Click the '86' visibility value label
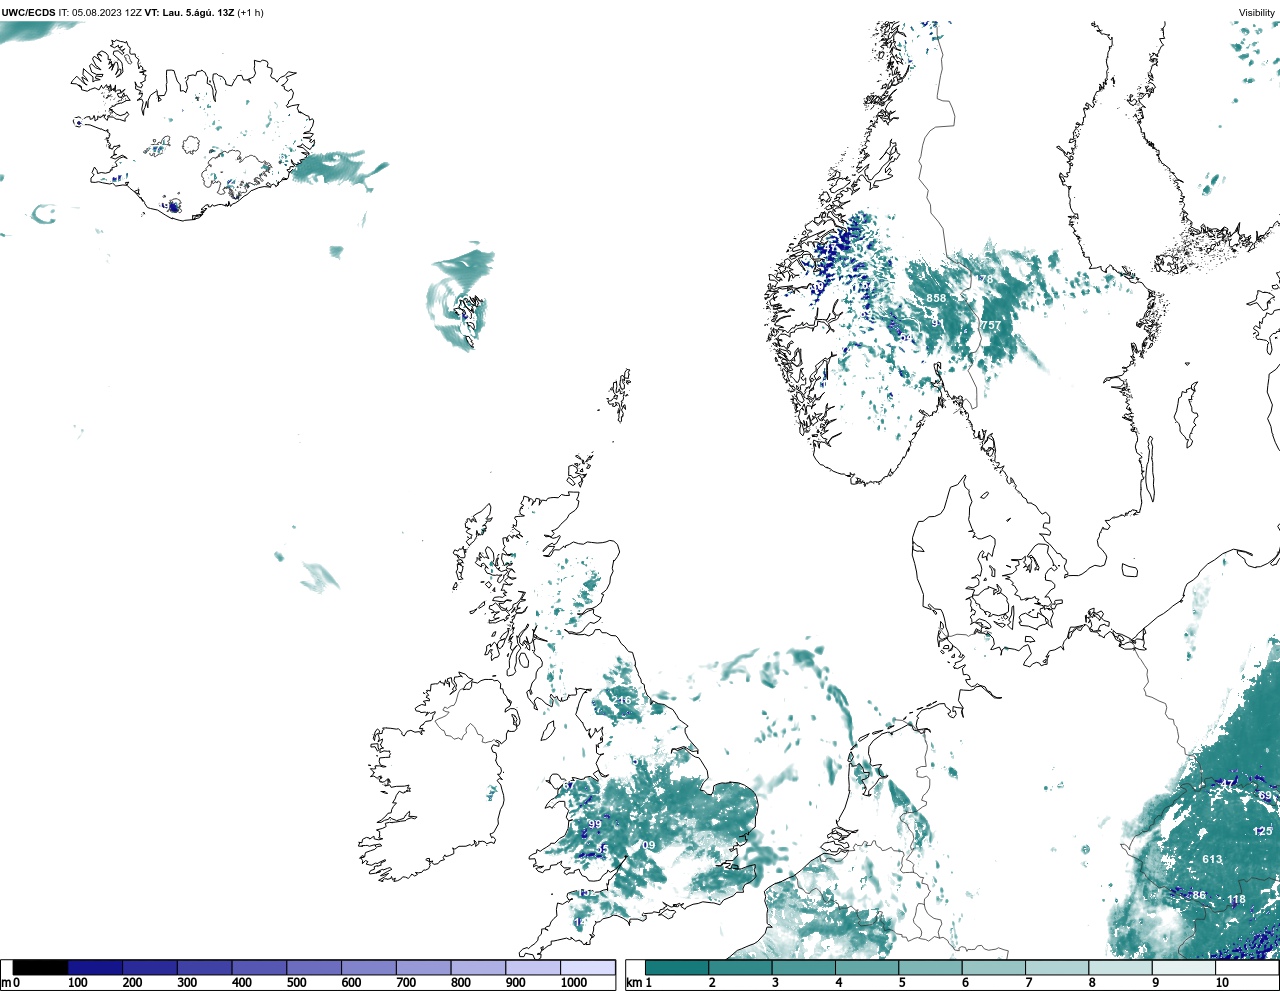 pyautogui.click(x=1199, y=895)
